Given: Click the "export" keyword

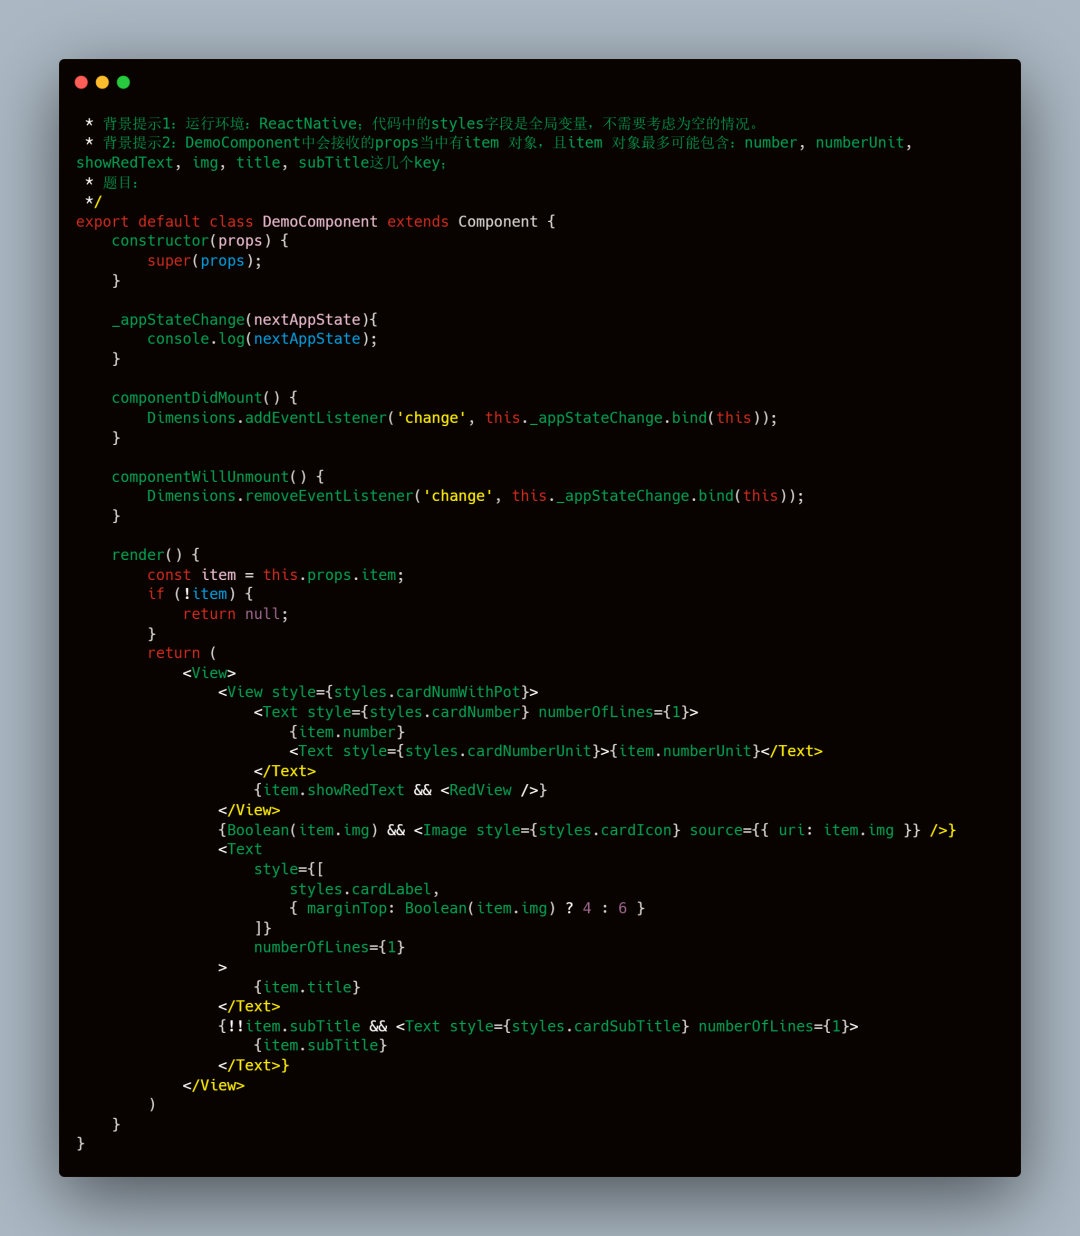Looking at the screenshot, I should [x=102, y=222].
